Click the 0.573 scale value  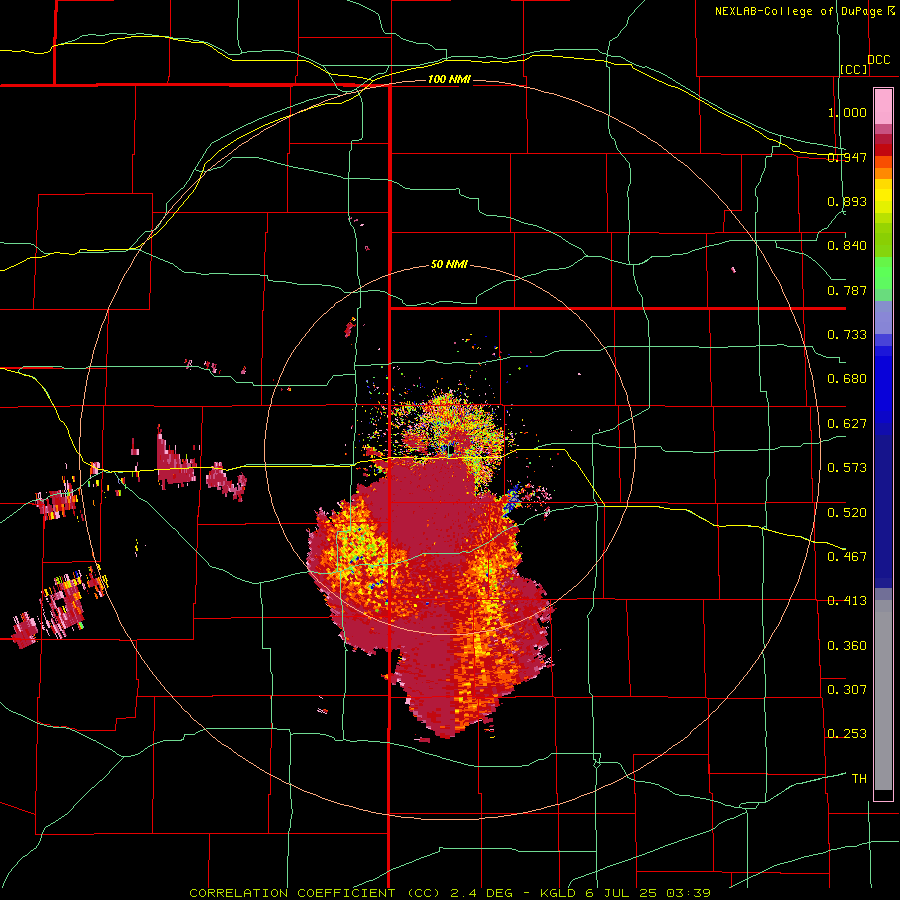click(847, 468)
